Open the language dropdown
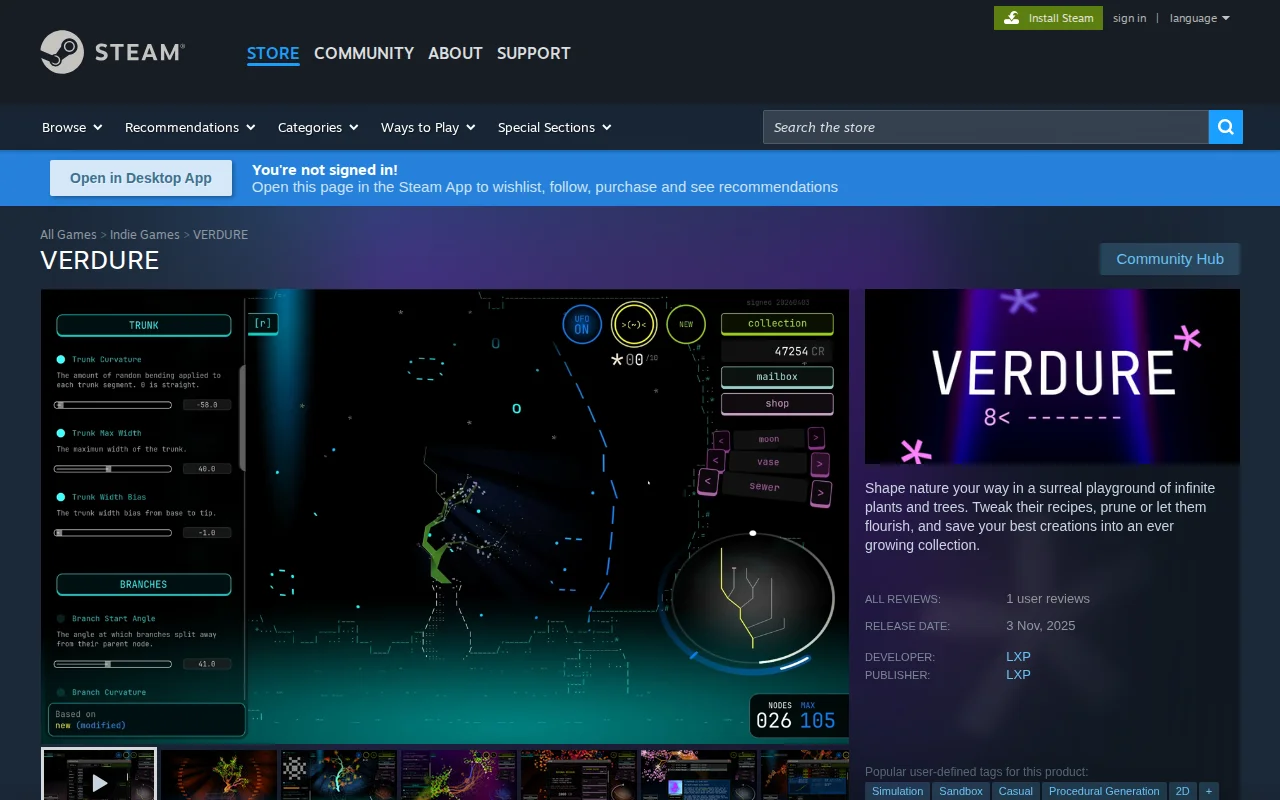1280x800 pixels. pos(1200,18)
